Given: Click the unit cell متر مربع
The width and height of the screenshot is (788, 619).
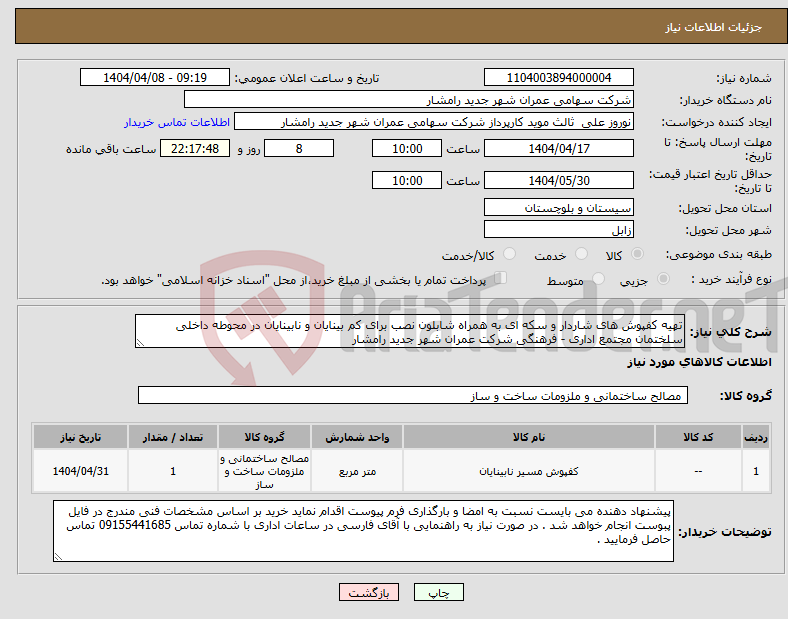Looking at the screenshot, I should (x=357, y=471).
